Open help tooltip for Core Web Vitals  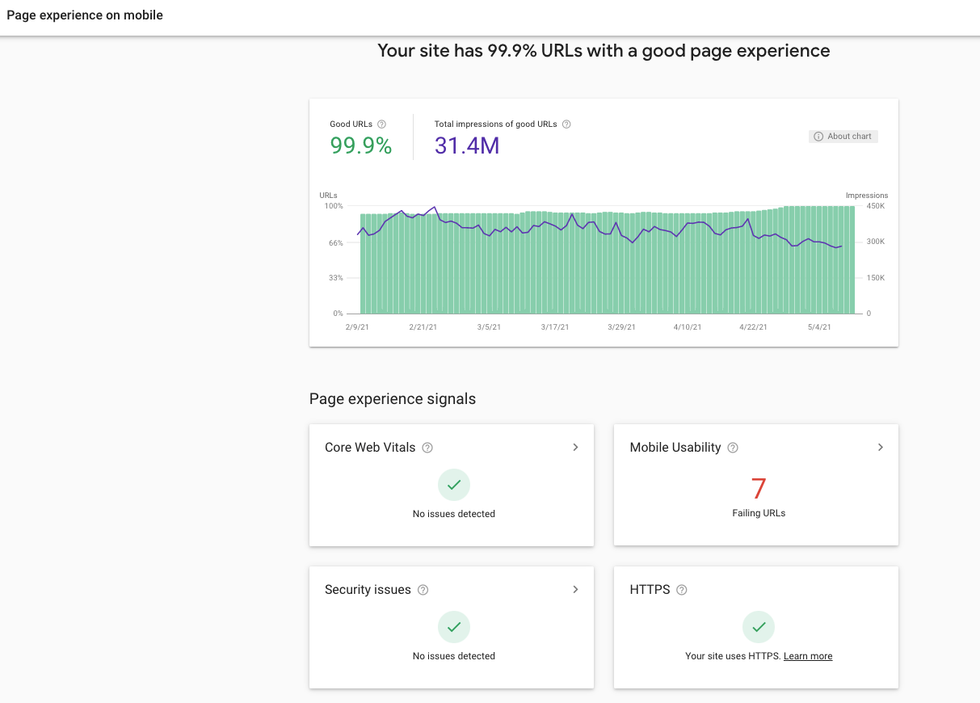(x=427, y=448)
